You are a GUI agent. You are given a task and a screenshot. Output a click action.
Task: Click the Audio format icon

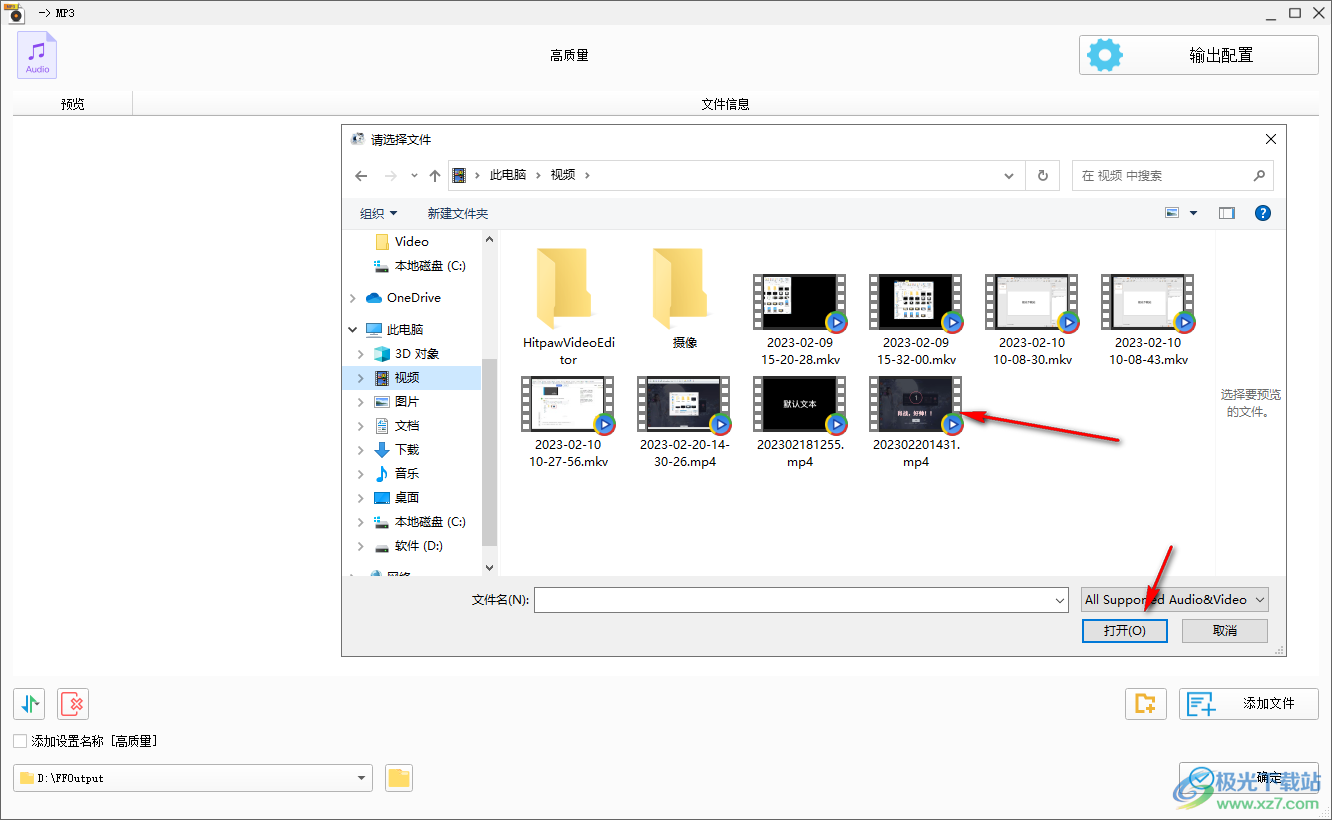[x=37, y=55]
